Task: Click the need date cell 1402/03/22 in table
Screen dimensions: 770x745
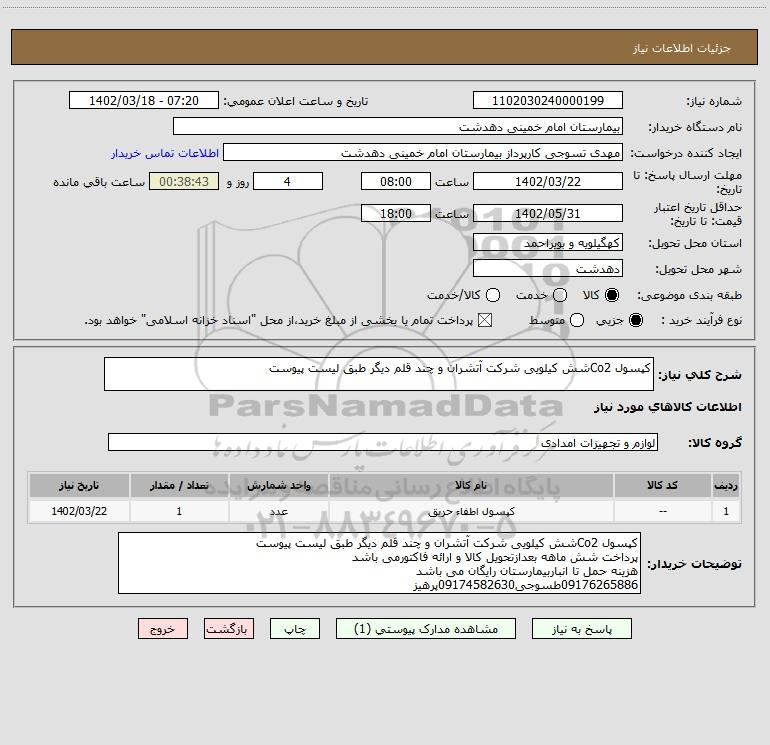Action: [x=79, y=511]
